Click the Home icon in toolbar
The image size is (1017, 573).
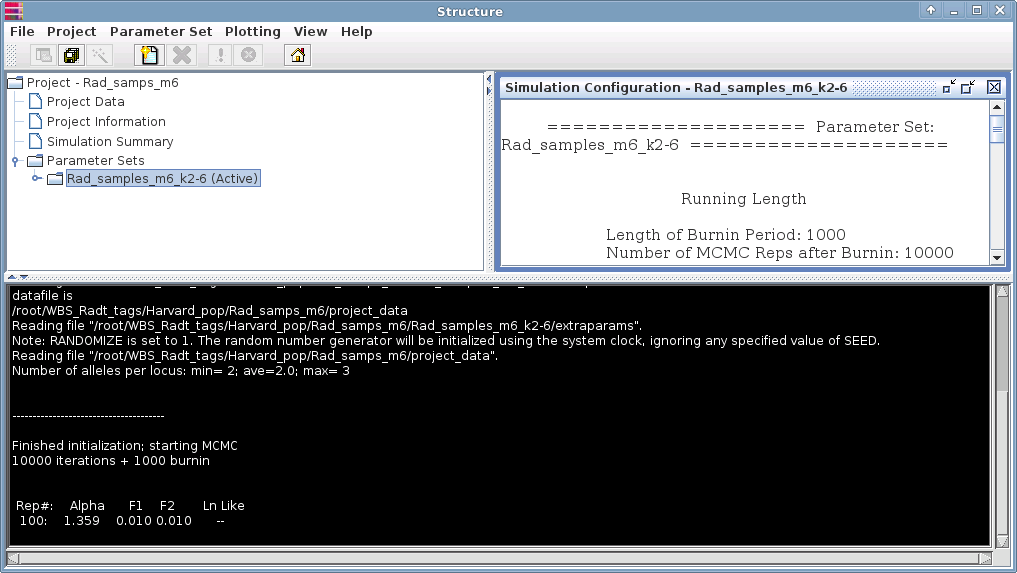click(297, 56)
